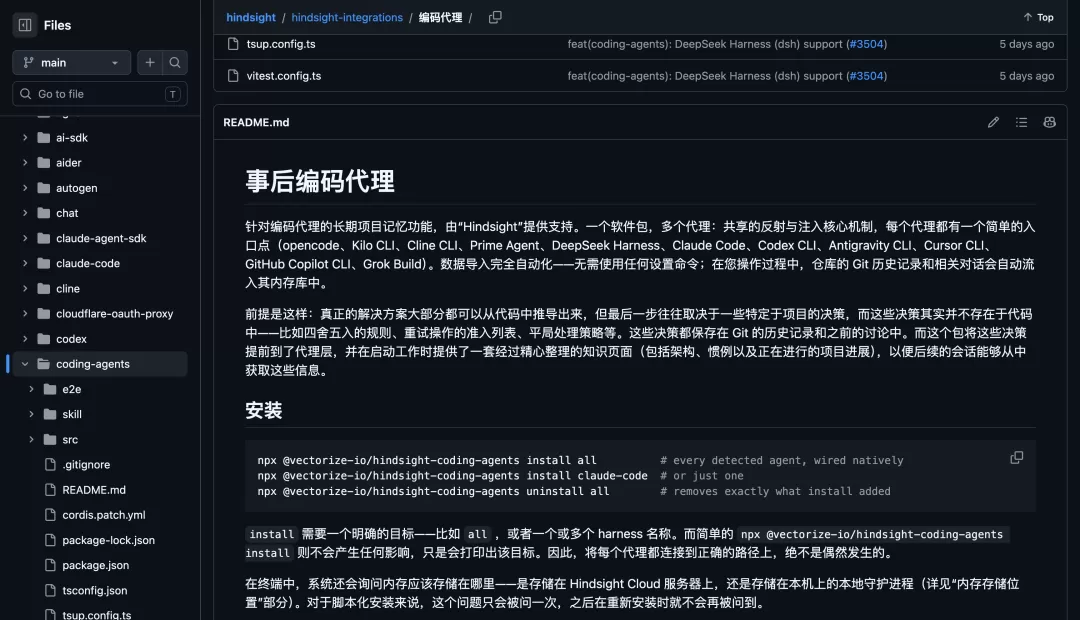Image resolution: width=1080 pixels, height=620 pixels.
Task: Click the src folder icon
Action: coord(50,440)
